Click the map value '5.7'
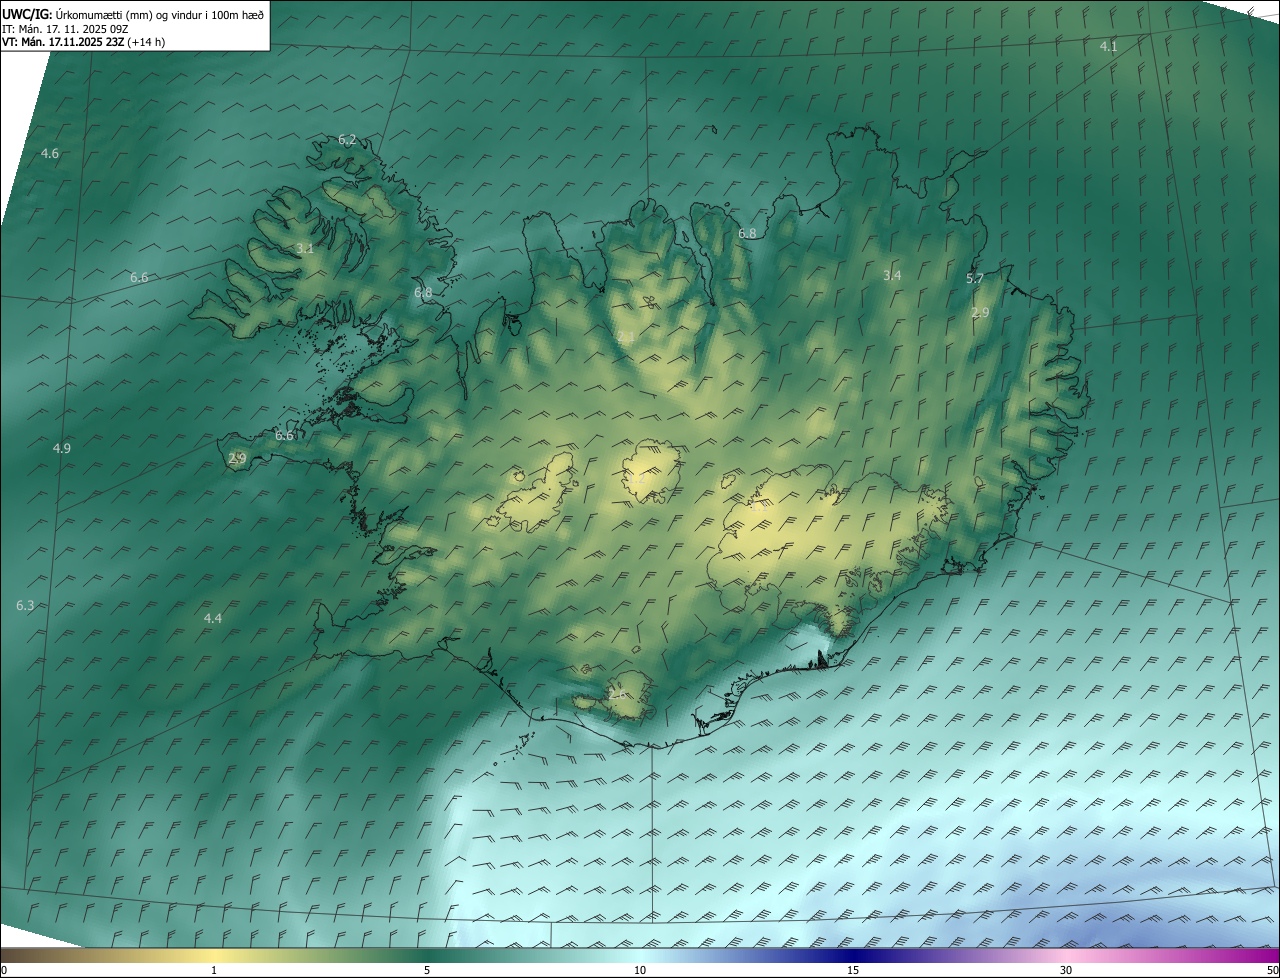The height and width of the screenshot is (978, 1280). coord(975,278)
